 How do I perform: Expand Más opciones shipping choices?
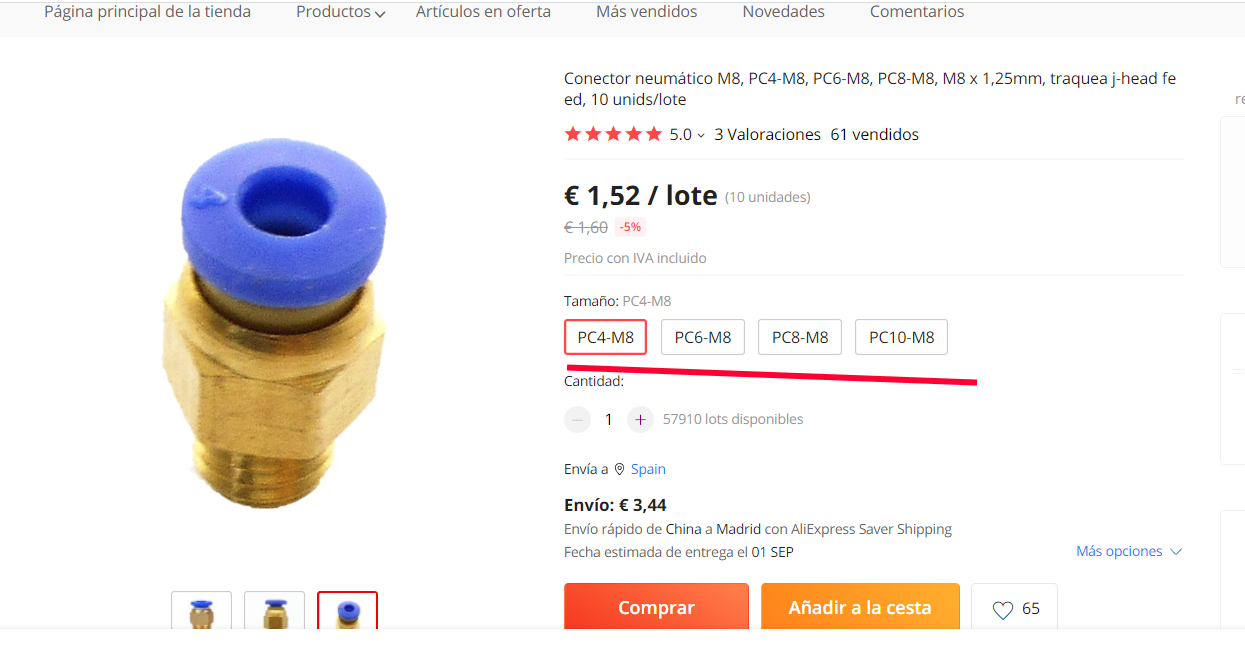click(x=1129, y=551)
